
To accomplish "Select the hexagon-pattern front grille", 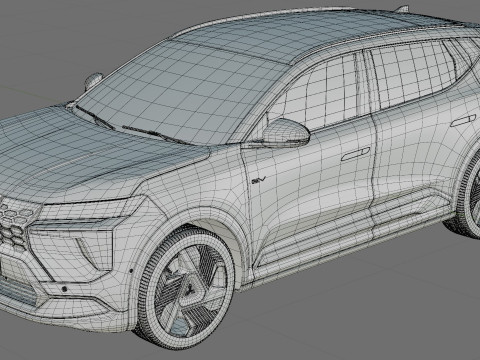I will tap(15, 224).
